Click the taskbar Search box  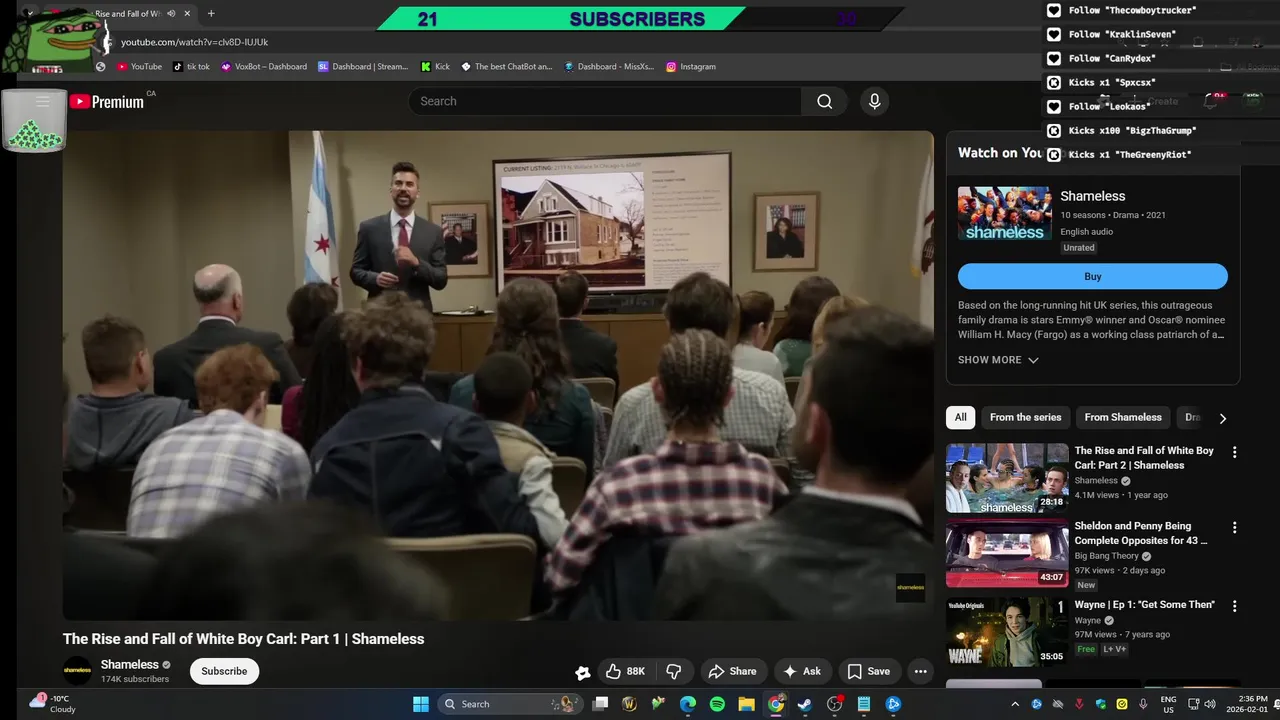[x=510, y=704]
